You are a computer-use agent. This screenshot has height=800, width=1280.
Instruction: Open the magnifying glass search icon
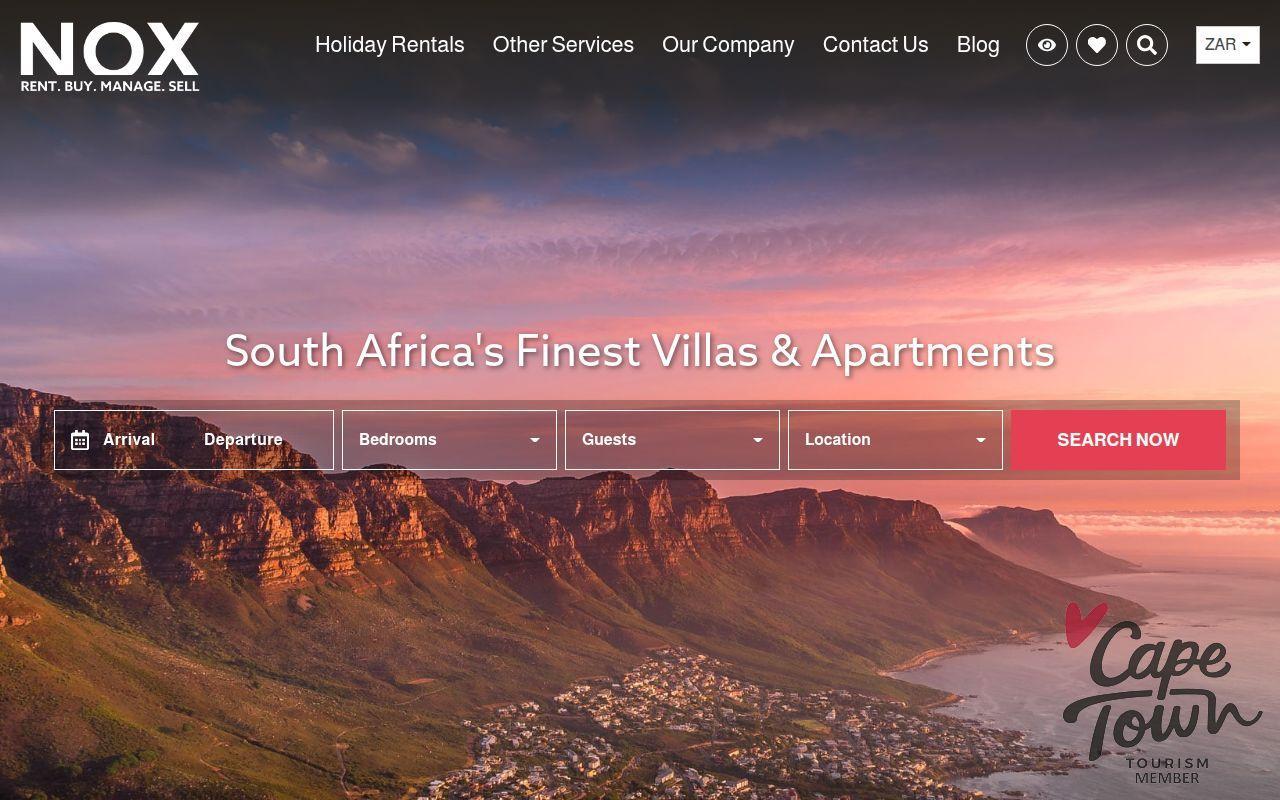click(x=1147, y=45)
